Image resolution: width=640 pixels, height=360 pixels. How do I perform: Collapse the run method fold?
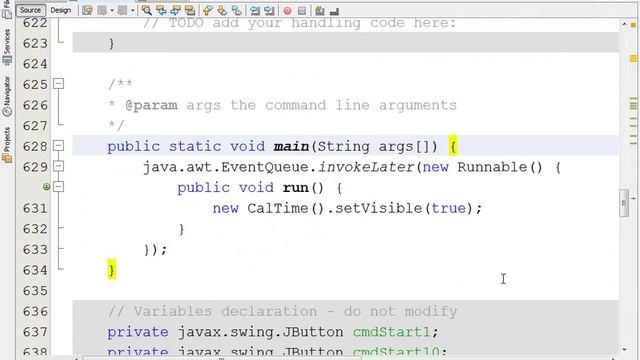tap(59, 187)
